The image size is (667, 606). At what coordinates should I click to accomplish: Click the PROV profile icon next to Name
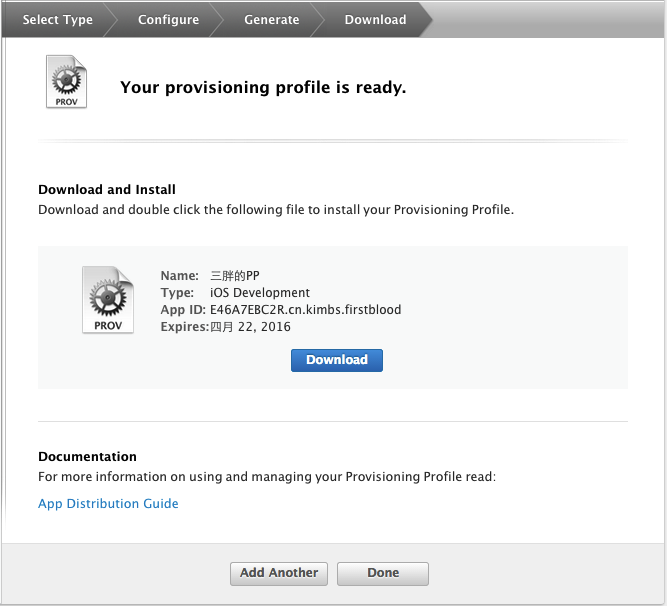108,300
